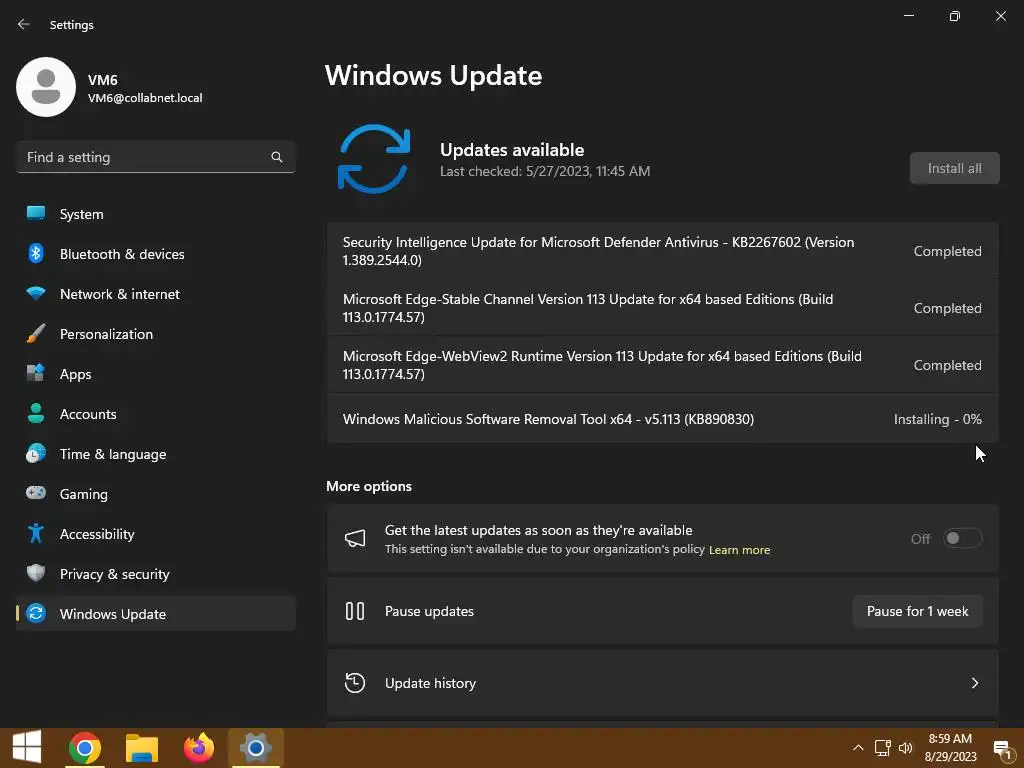Click the Accessibility figure icon
1024x768 pixels.
[x=36, y=534]
